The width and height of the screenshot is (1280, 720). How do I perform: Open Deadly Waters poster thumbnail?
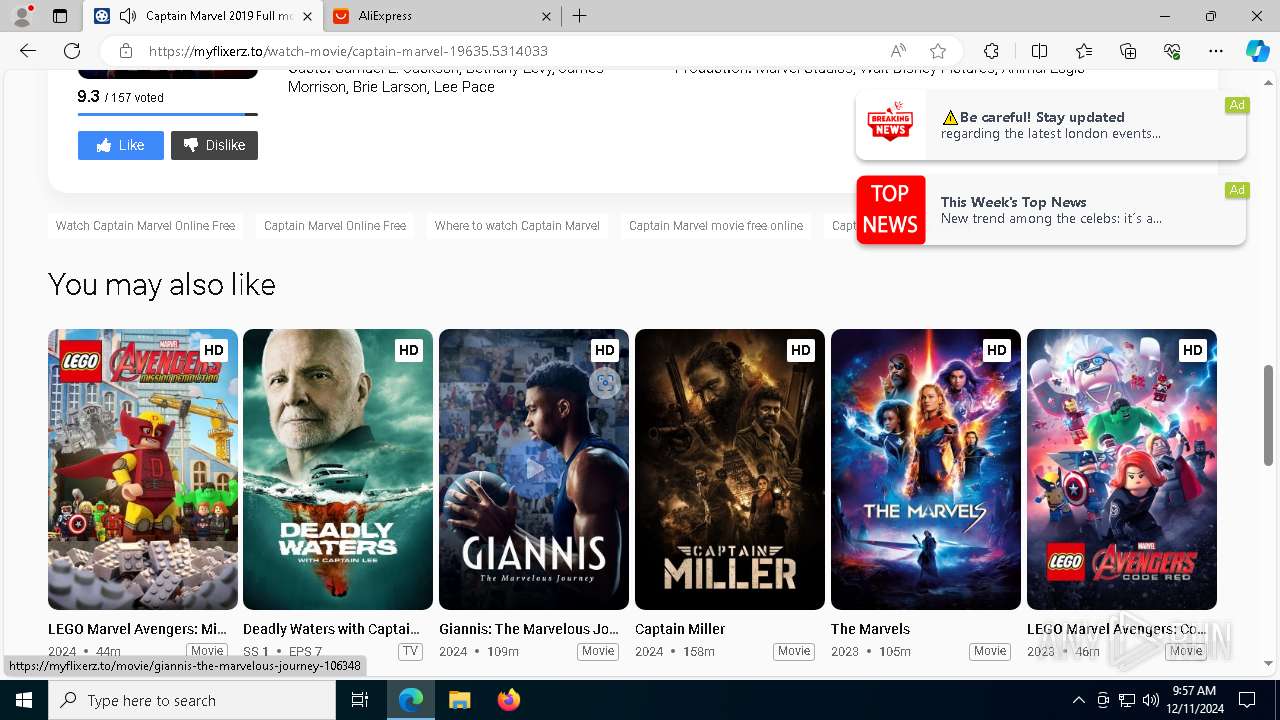click(338, 469)
